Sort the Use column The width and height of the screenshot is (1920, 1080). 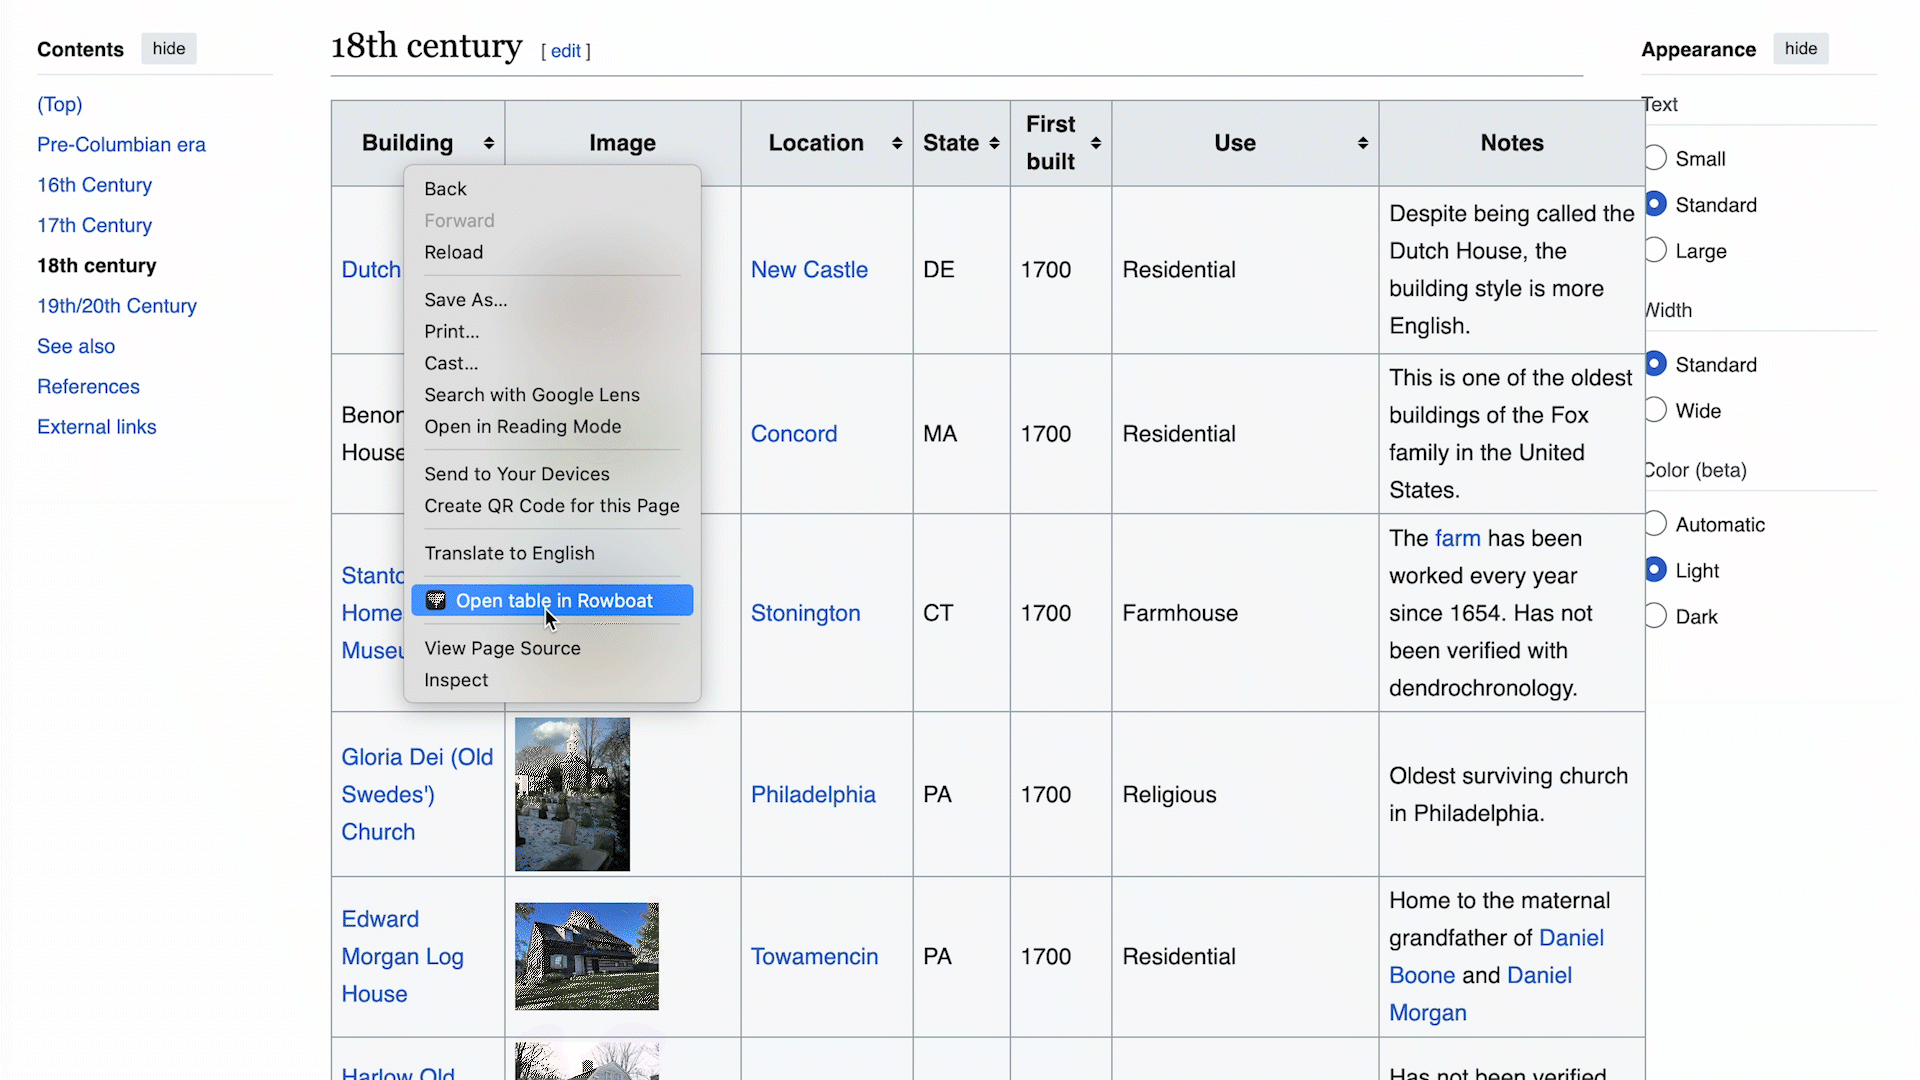pyautogui.click(x=1362, y=143)
